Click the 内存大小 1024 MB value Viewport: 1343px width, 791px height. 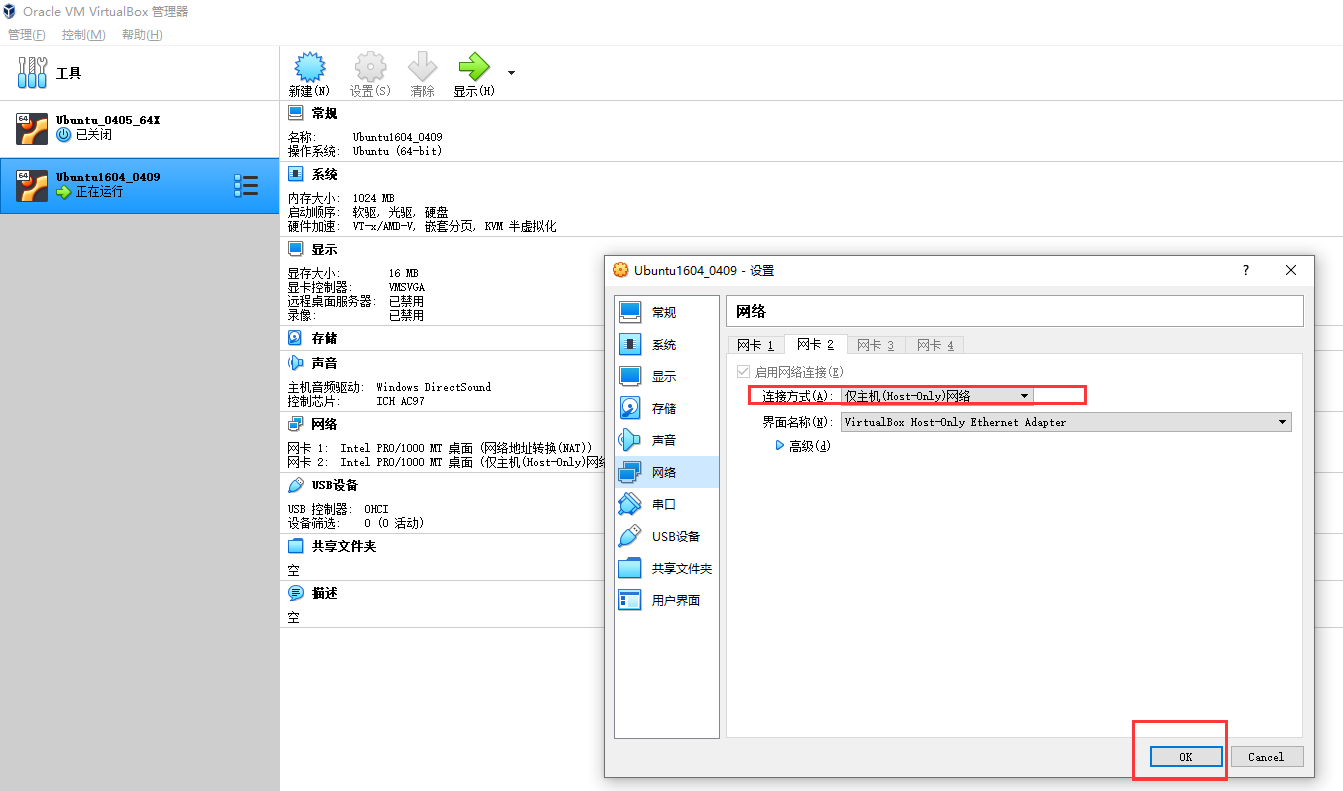(x=373, y=198)
